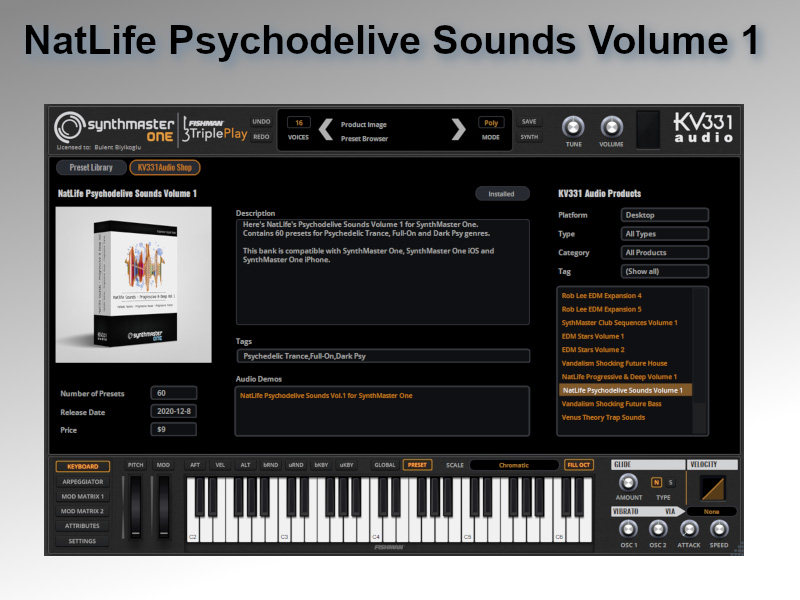This screenshot has width=800, height=600.
Task: Change the Poly mode selector
Action: pyautogui.click(x=491, y=123)
